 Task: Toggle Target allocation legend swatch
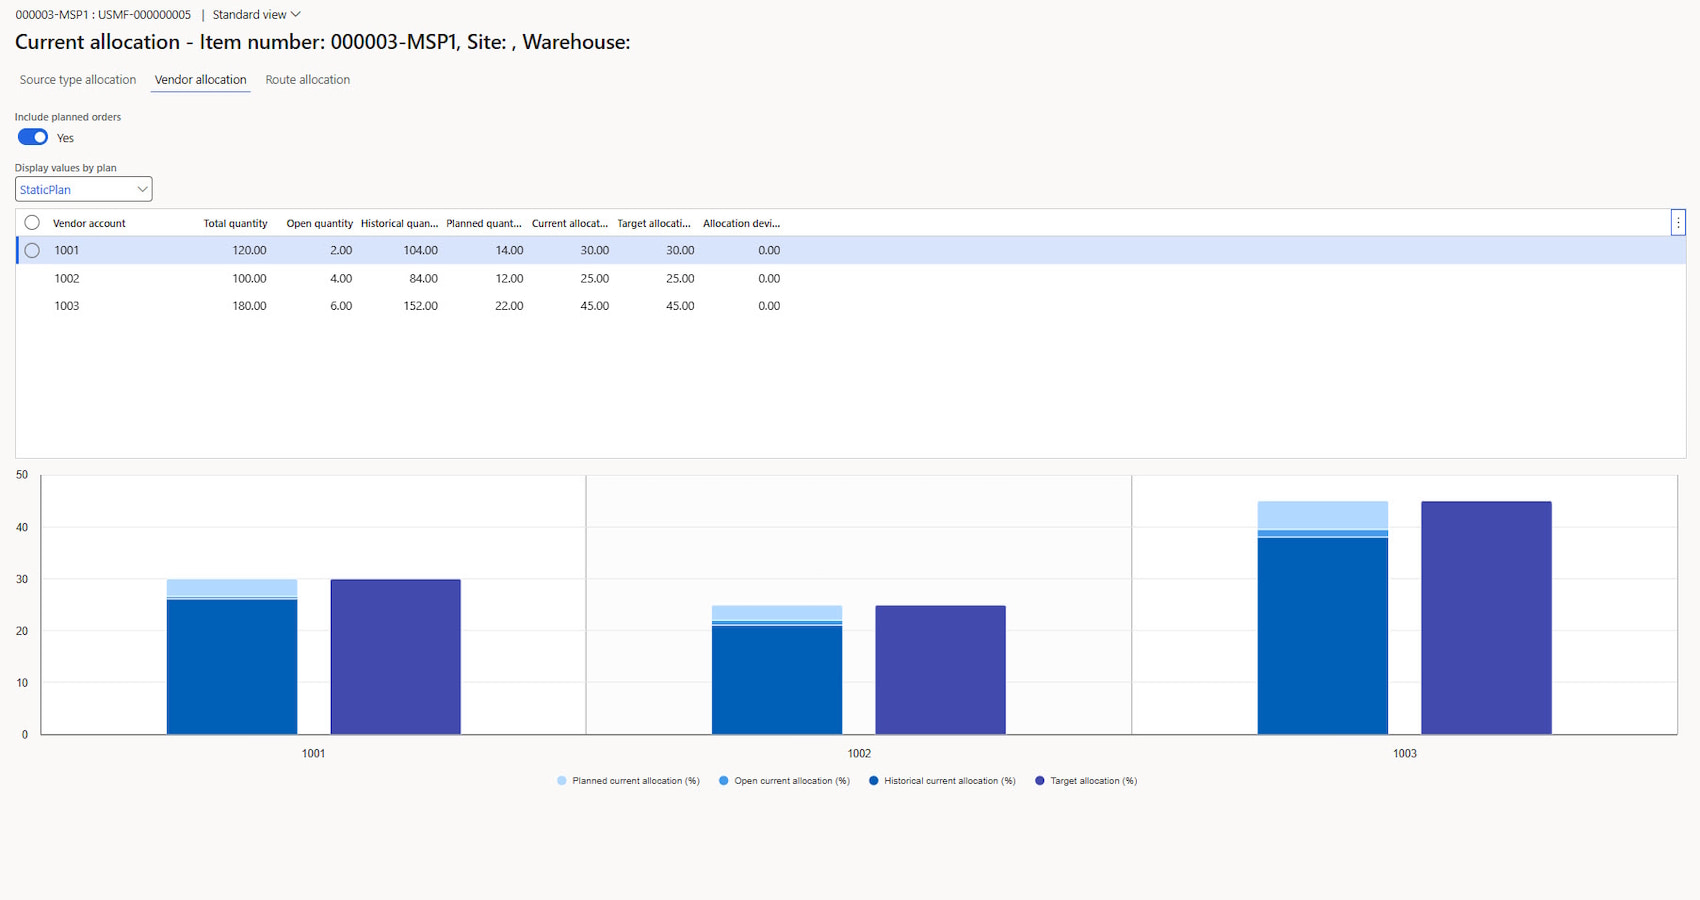click(1040, 781)
